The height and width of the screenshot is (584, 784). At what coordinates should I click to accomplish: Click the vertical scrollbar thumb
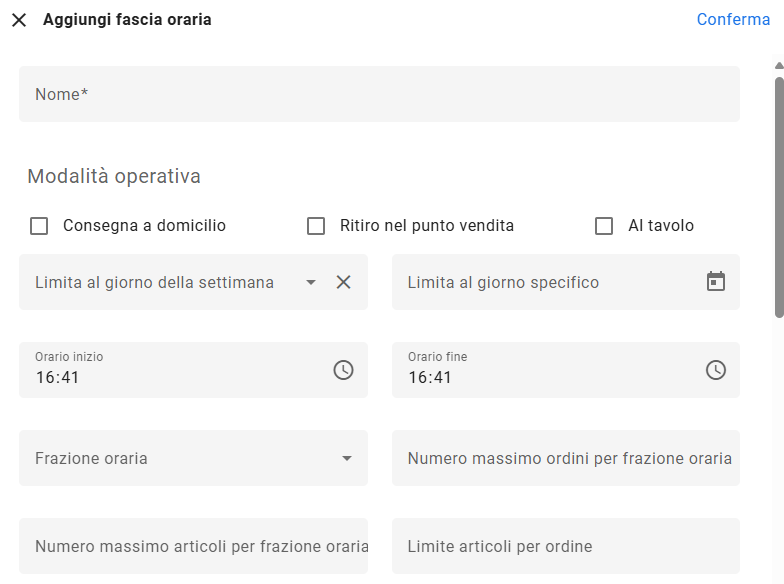click(x=779, y=198)
